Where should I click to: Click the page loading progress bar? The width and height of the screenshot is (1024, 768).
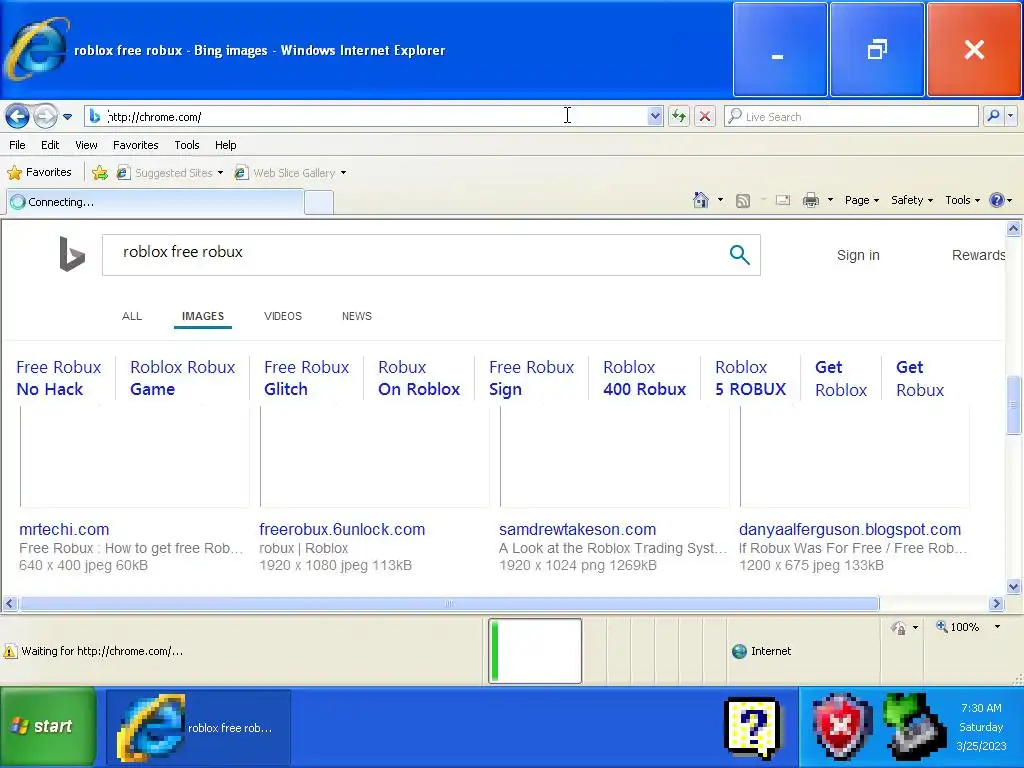coord(535,651)
